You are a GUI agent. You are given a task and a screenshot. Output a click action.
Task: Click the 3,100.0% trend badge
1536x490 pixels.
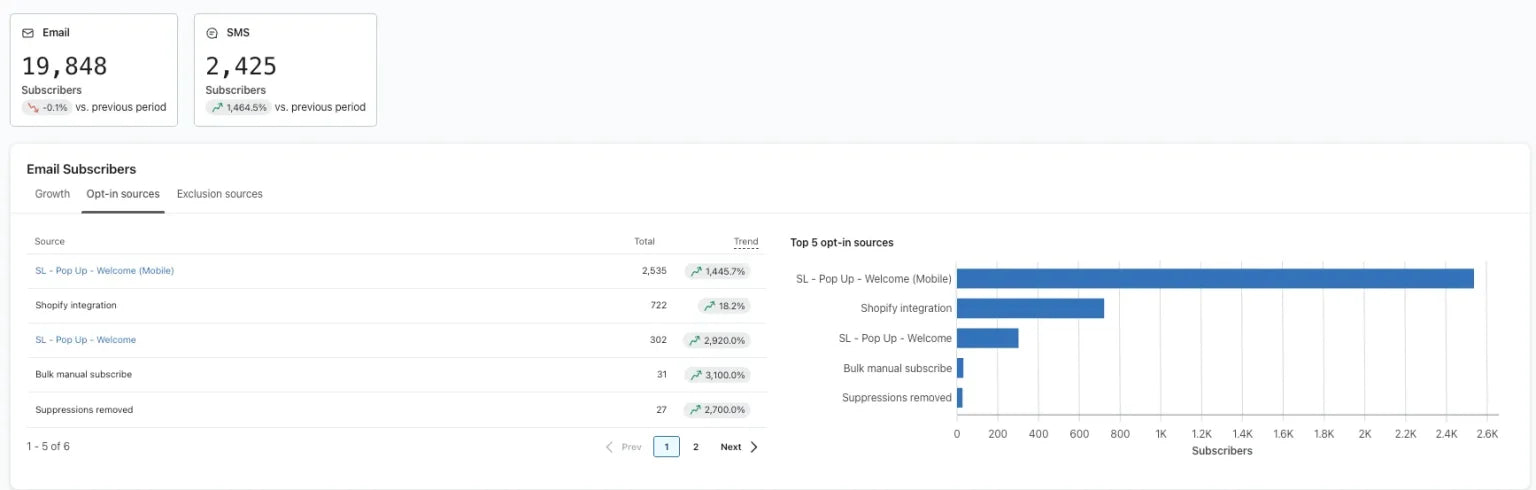pos(718,375)
